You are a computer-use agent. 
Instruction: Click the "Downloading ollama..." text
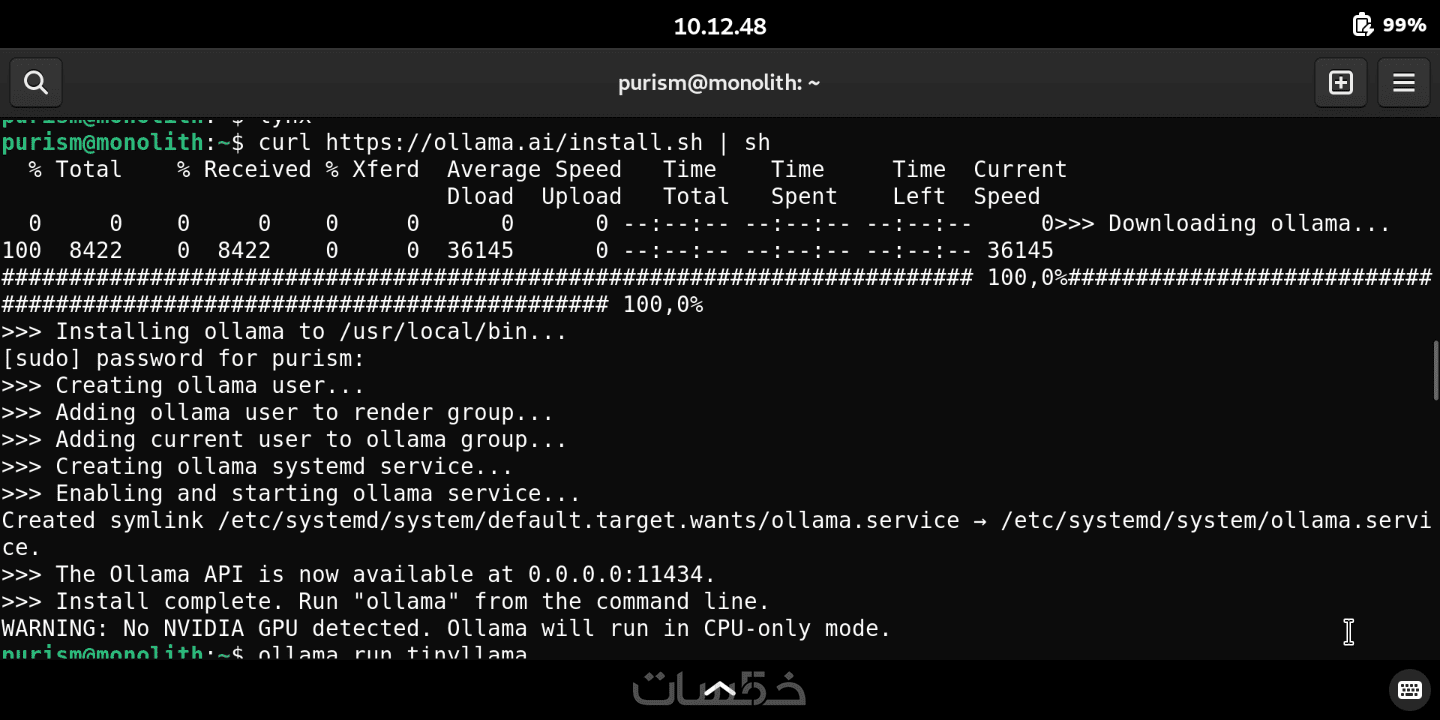coord(1249,224)
